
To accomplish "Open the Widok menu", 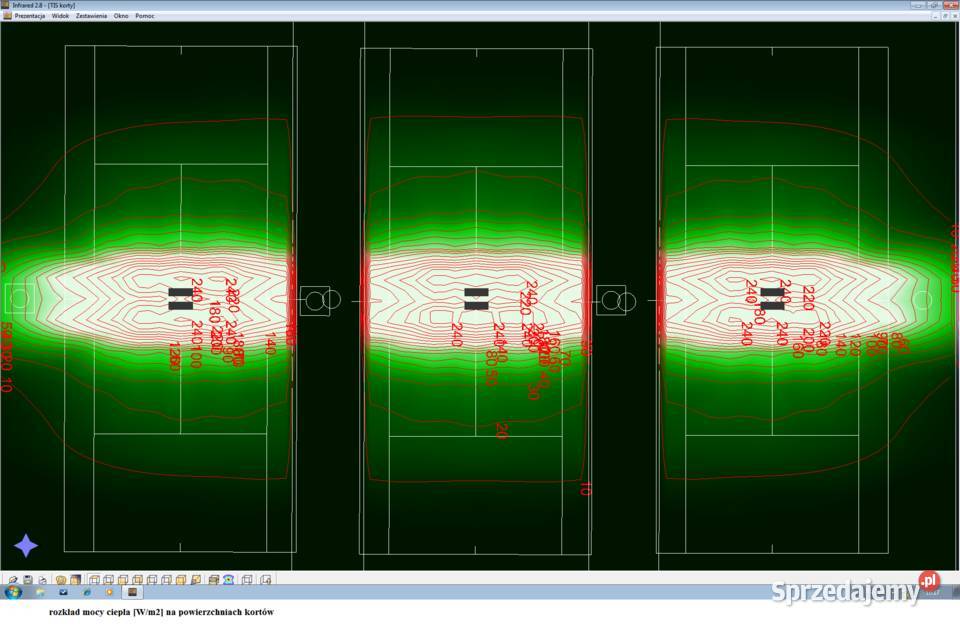I will tap(60, 16).
